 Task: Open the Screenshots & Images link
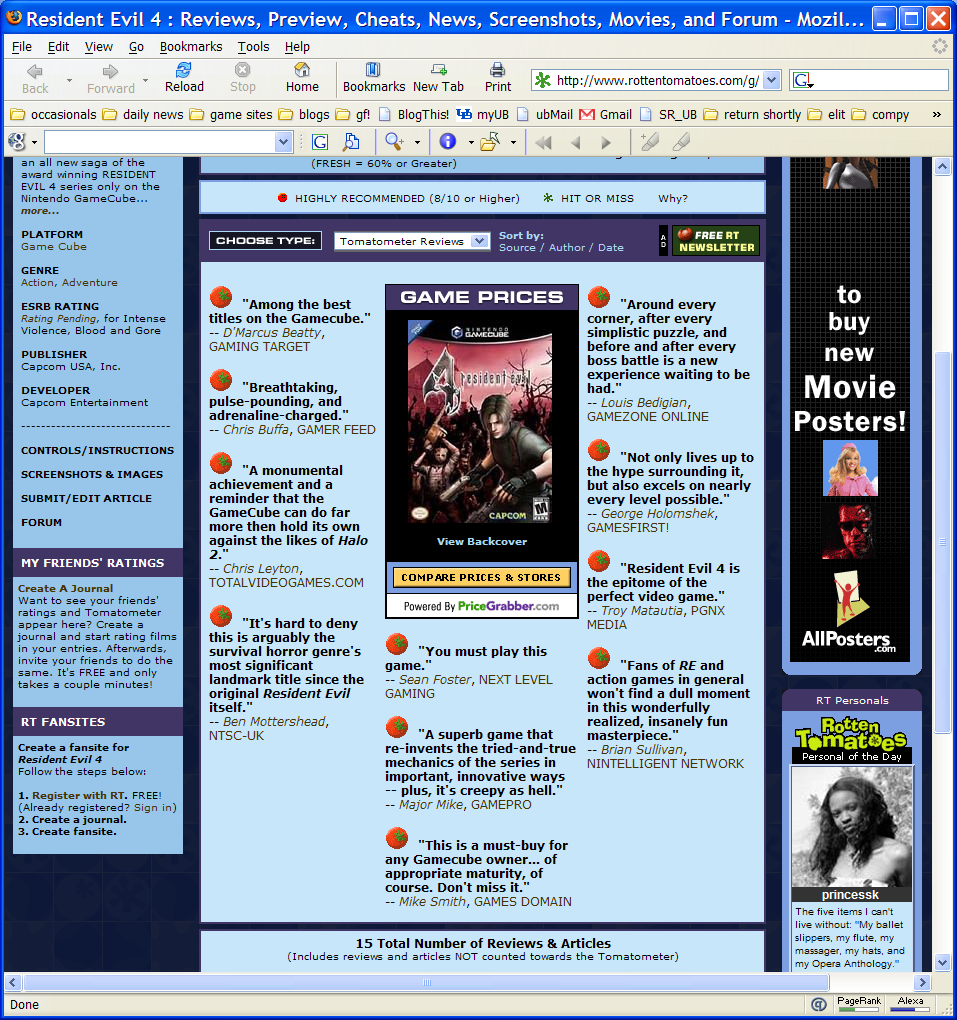click(91, 475)
